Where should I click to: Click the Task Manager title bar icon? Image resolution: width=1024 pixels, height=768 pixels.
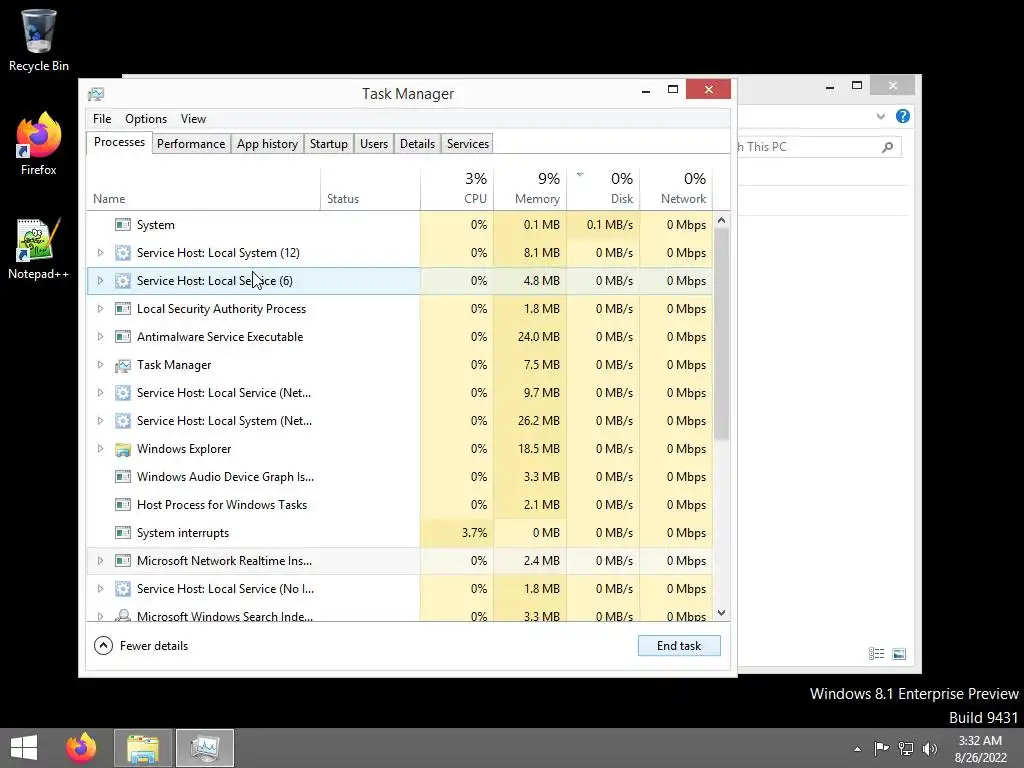(x=96, y=94)
